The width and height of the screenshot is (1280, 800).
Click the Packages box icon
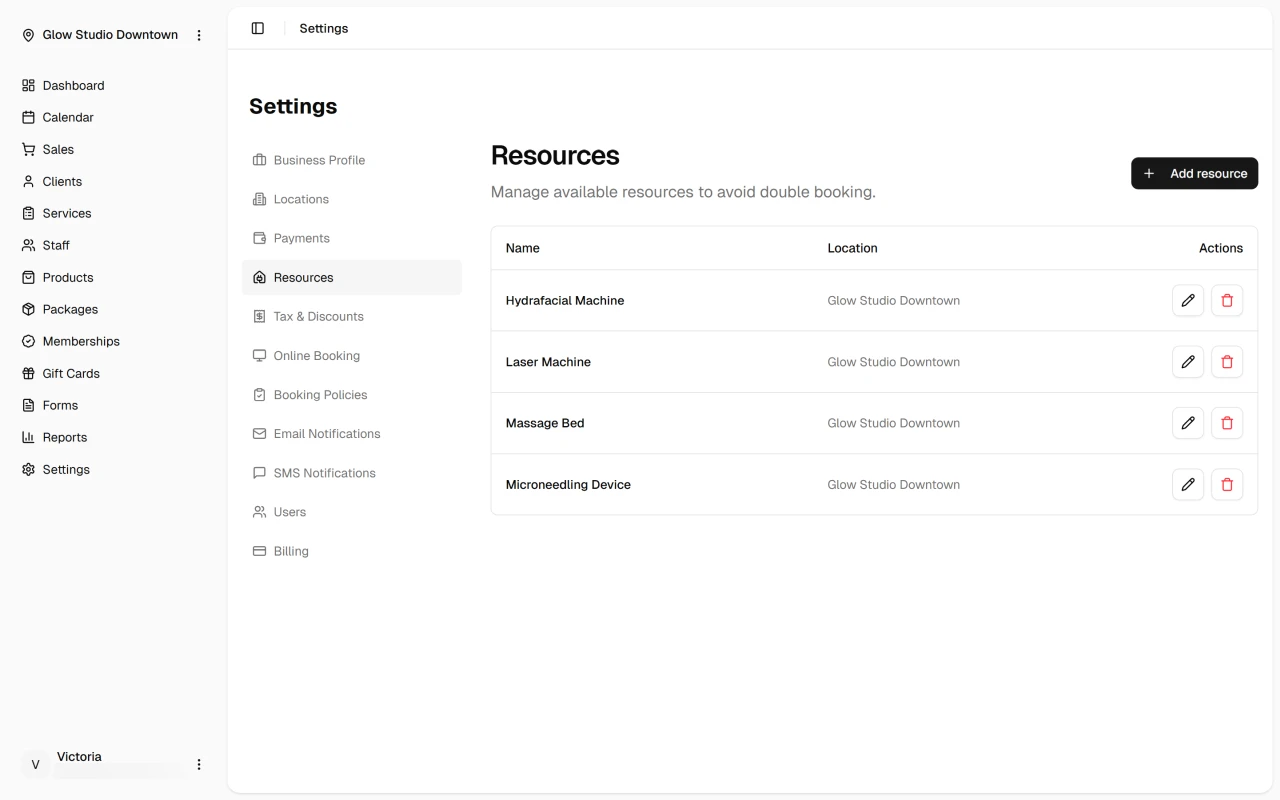[x=28, y=309]
